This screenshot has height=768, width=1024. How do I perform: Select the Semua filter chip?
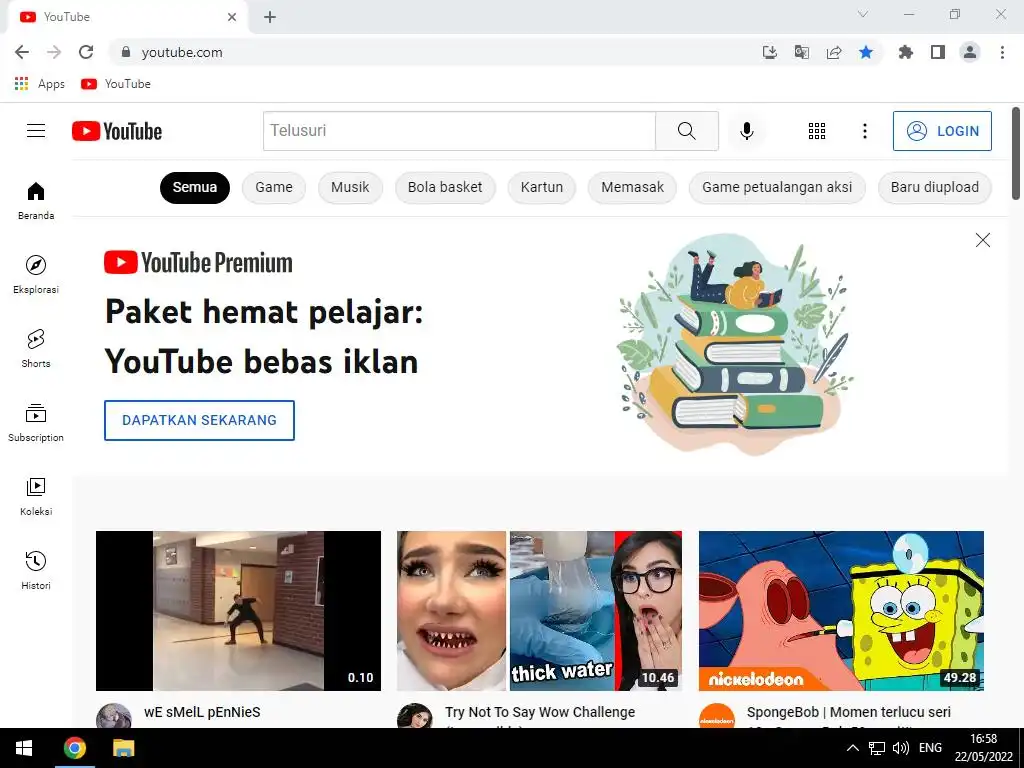pyautogui.click(x=195, y=187)
